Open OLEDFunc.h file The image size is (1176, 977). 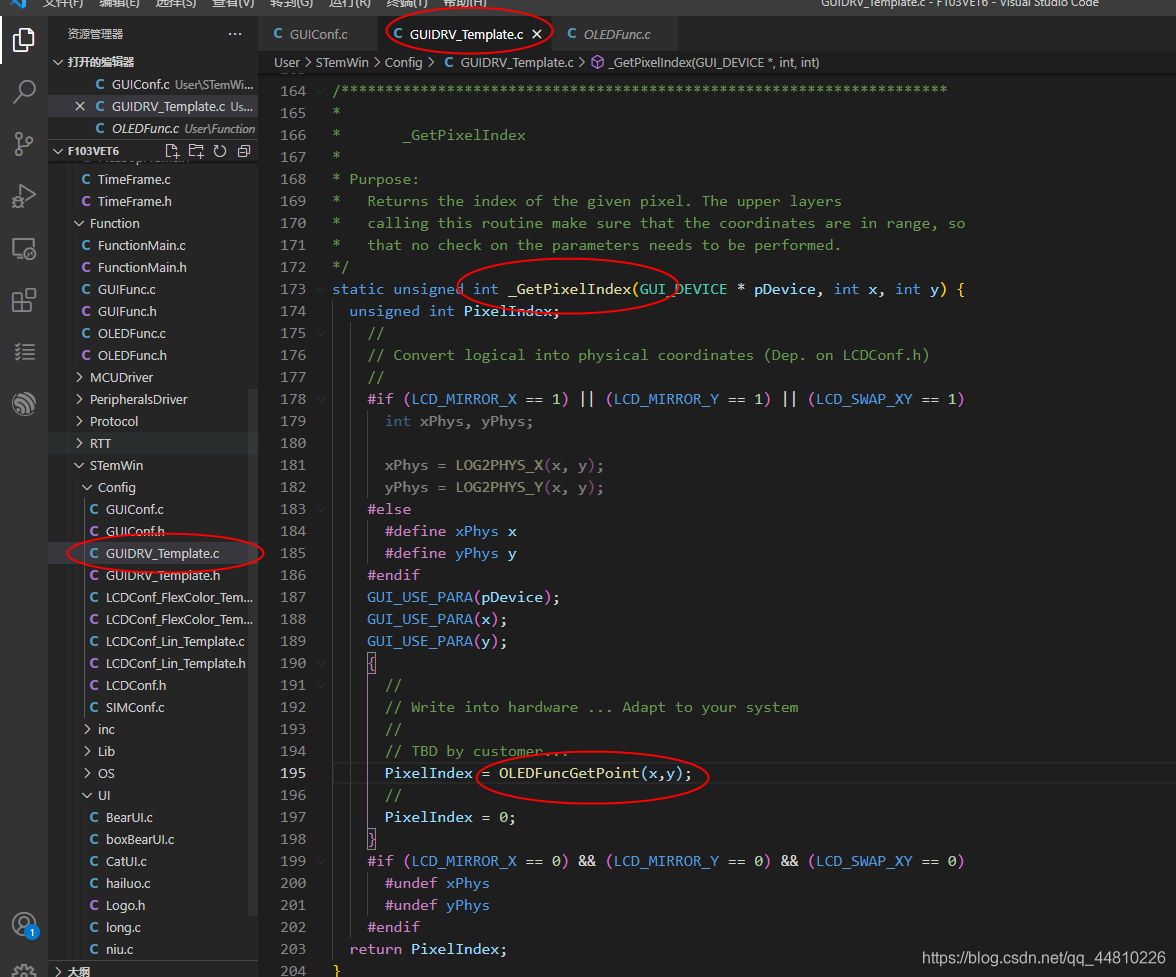132,355
